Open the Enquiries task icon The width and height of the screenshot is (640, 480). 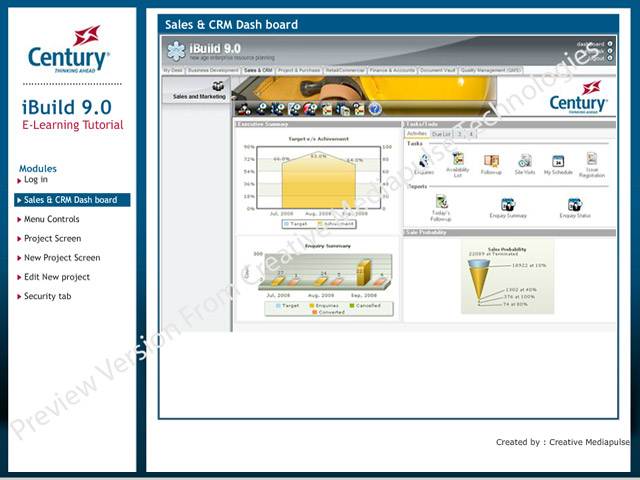pyautogui.click(x=424, y=160)
